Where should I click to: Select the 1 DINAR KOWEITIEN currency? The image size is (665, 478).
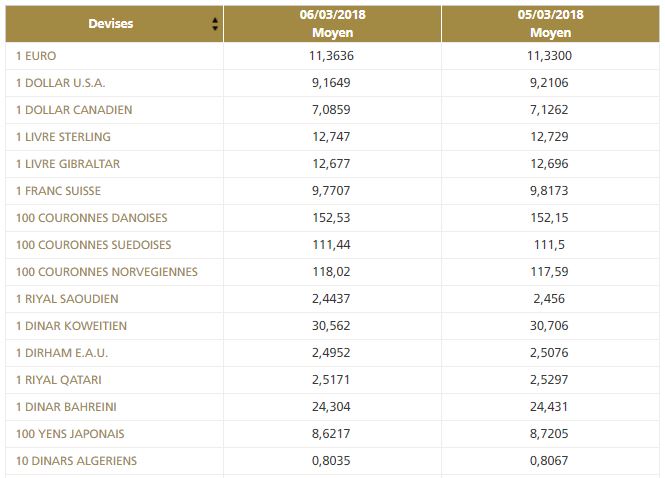click(x=71, y=326)
